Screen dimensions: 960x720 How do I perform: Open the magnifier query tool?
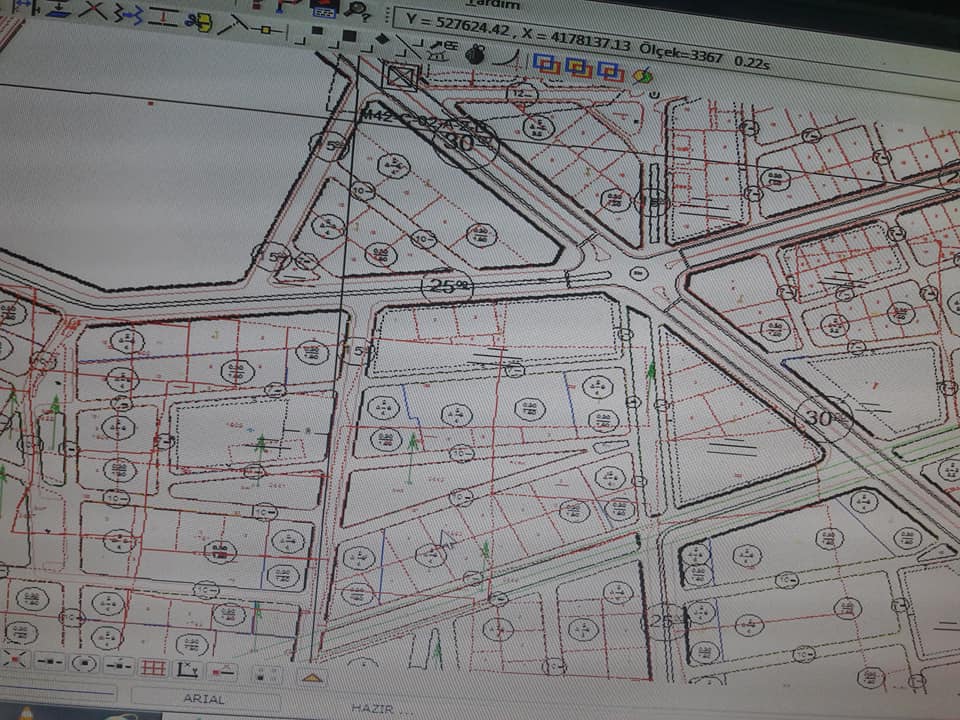pos(358,10)
